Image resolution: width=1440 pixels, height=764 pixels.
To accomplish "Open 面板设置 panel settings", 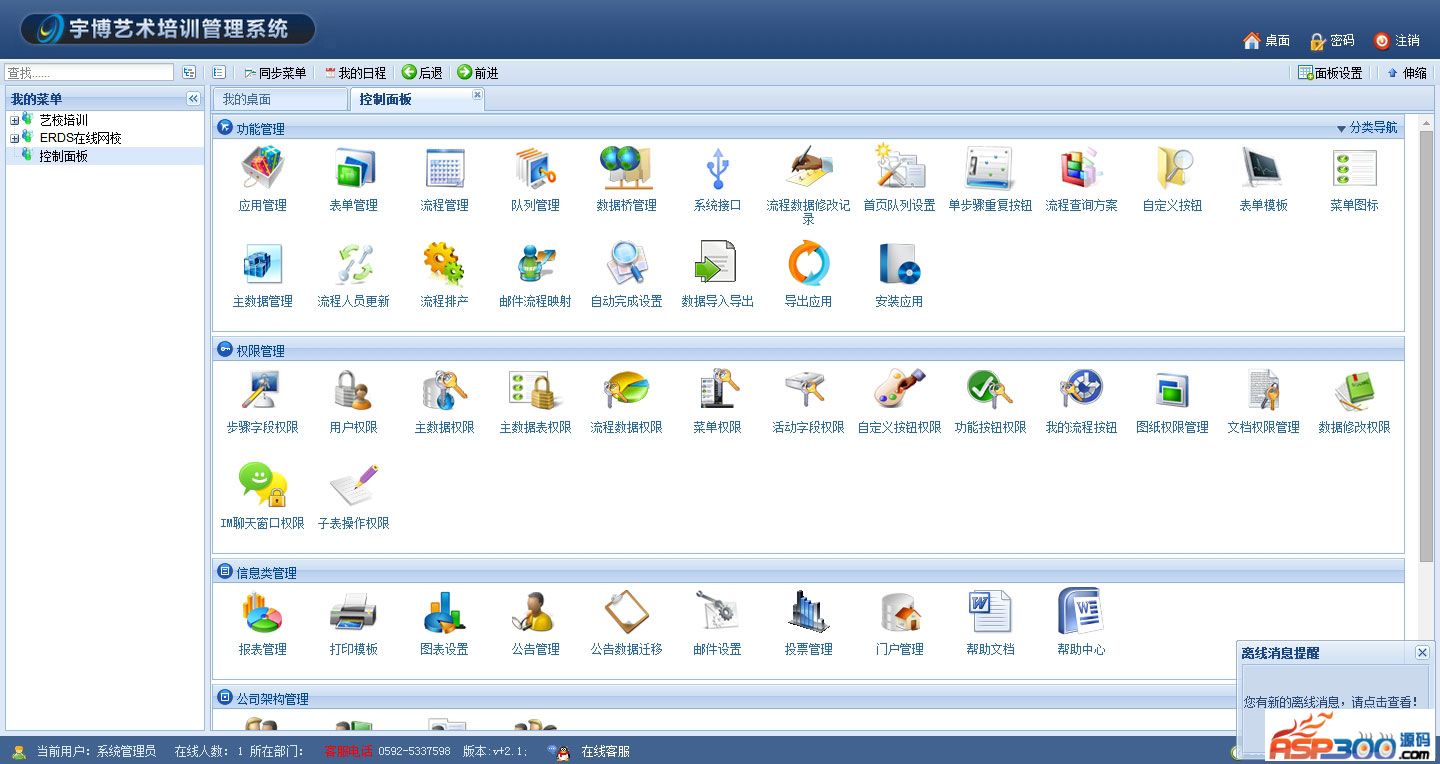I will click(1330, 73).
